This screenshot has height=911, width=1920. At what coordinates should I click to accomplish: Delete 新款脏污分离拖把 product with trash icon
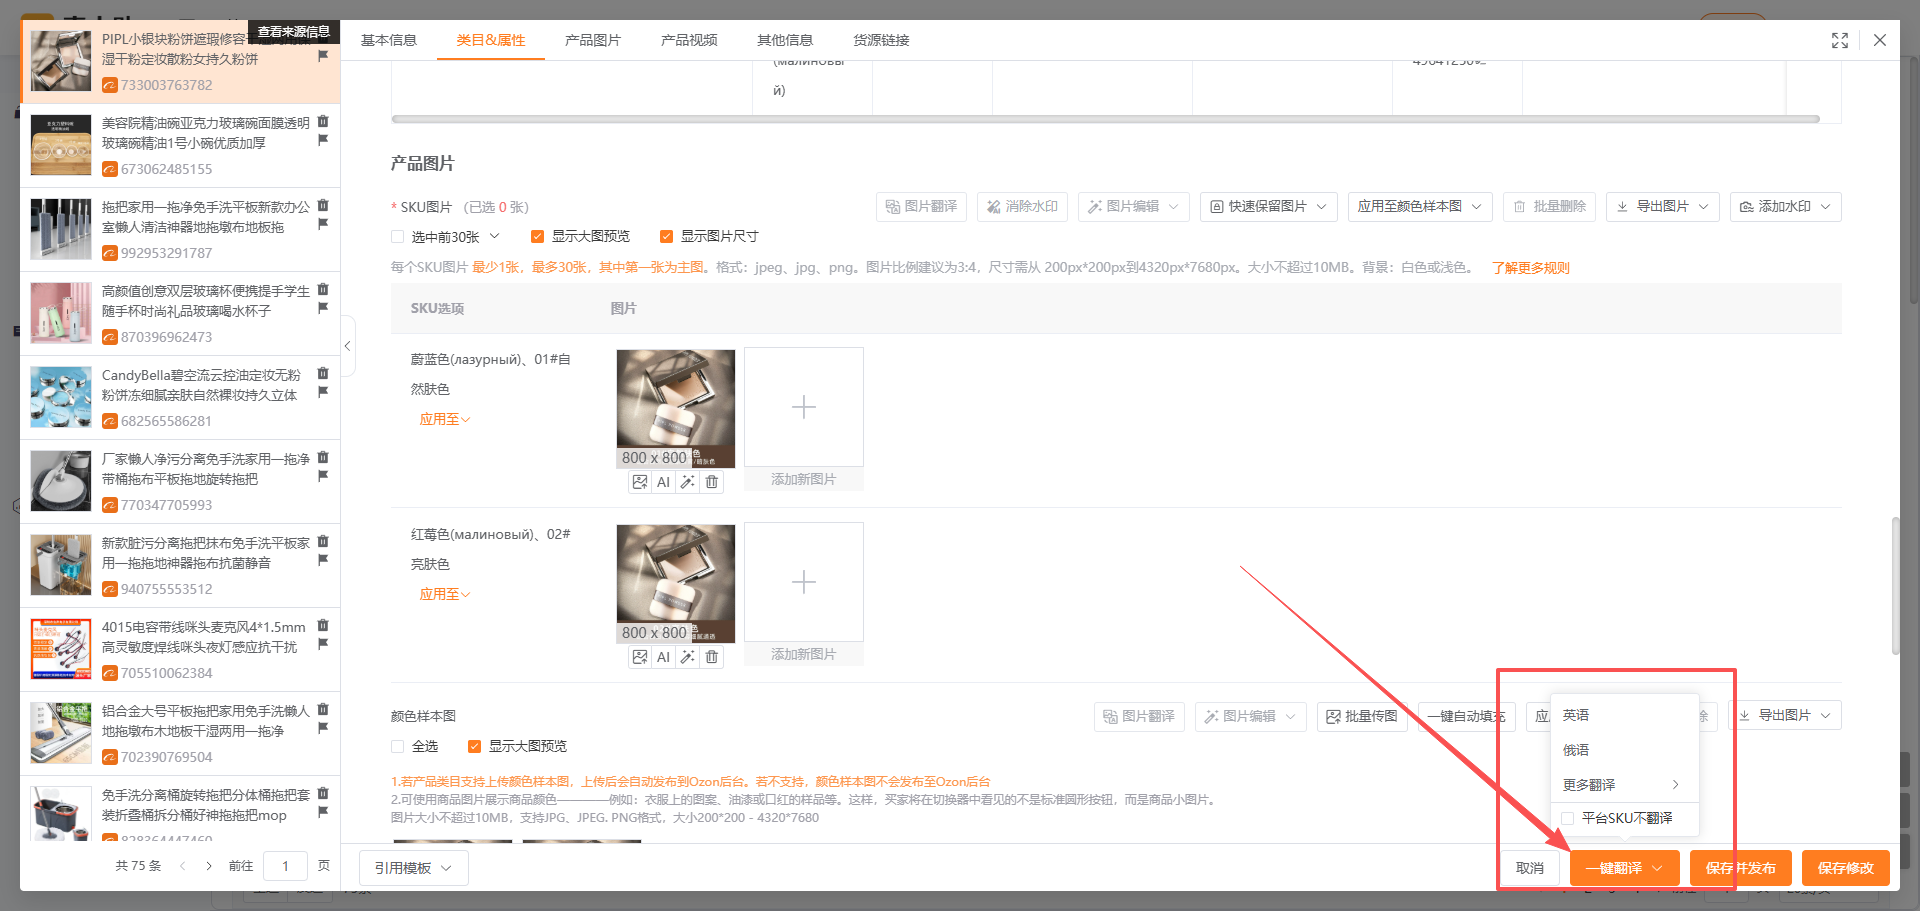323,541
